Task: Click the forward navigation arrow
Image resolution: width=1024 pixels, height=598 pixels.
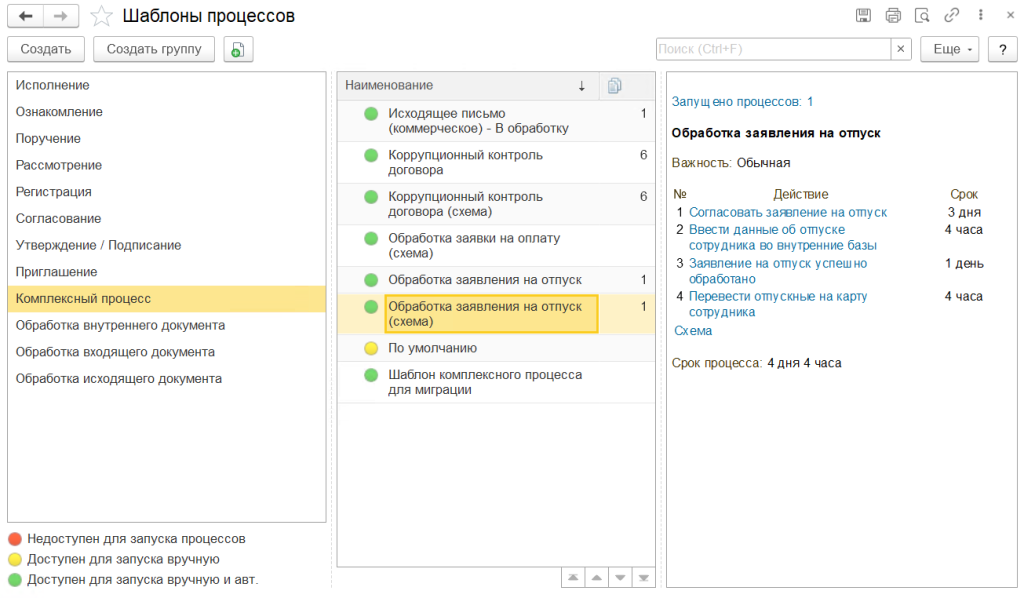Action: pos(60,16)
